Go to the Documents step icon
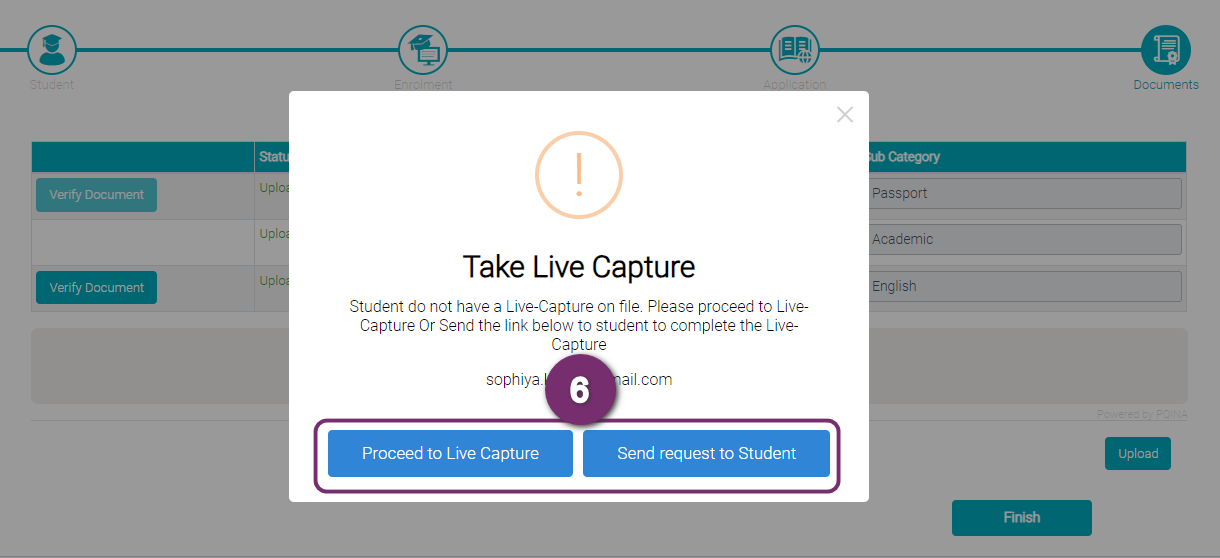The height and width of the screenshot is (558, 1220). tap(1166, 49)
